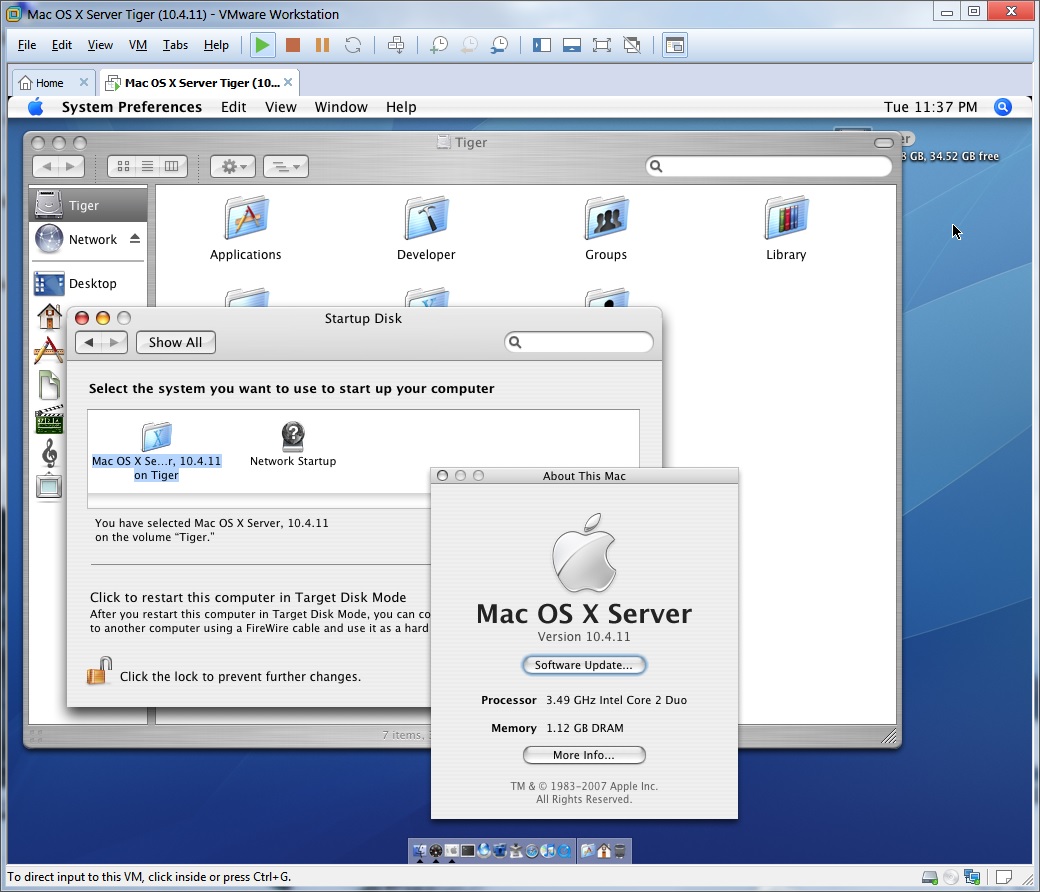Click the Startup Disk search field
The image size is (1040, 892).
point(579,342)
